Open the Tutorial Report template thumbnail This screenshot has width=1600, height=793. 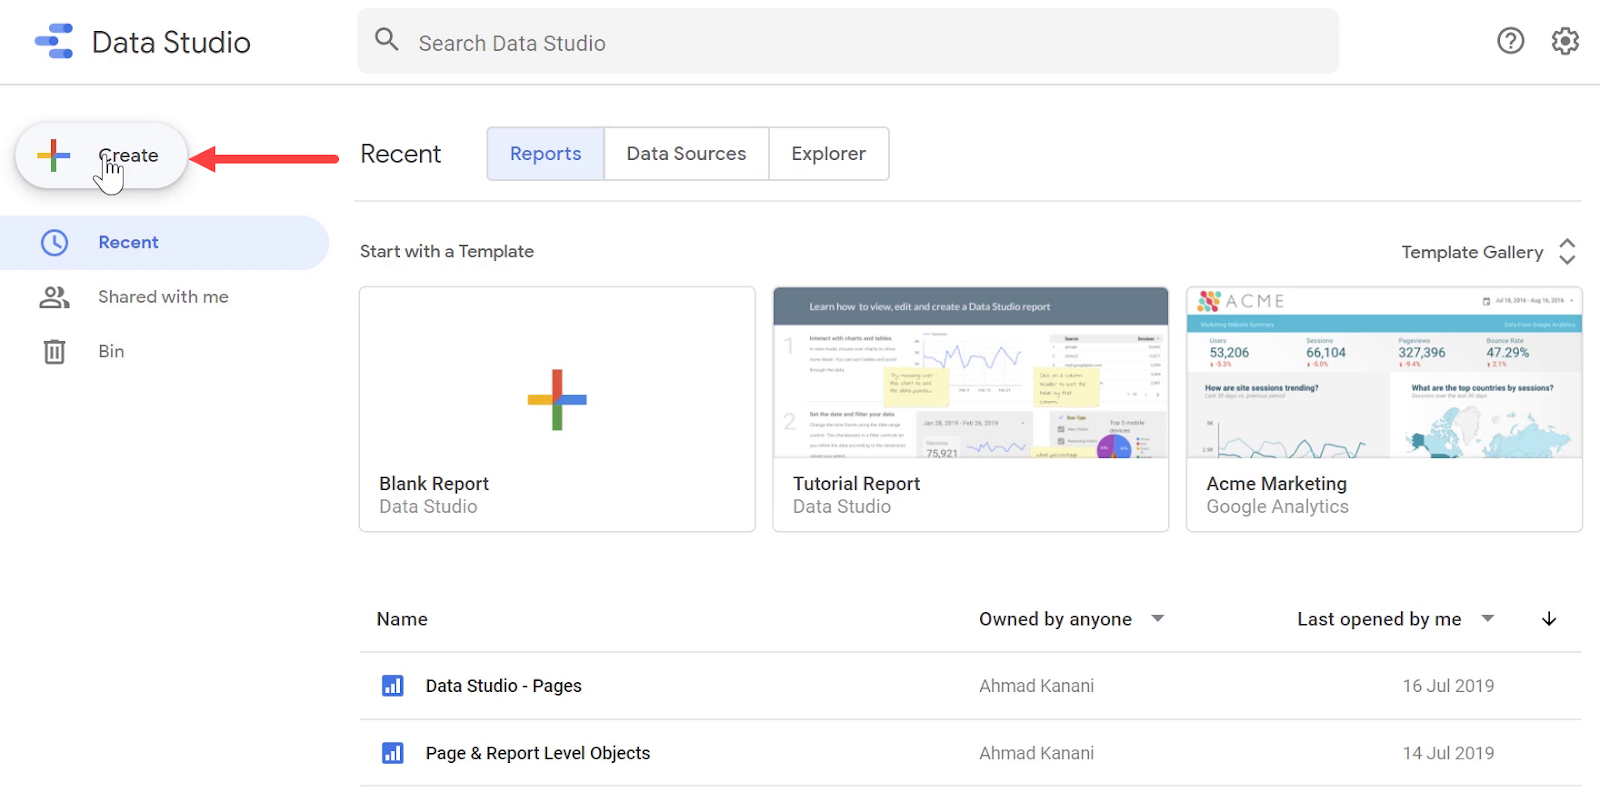971,373
